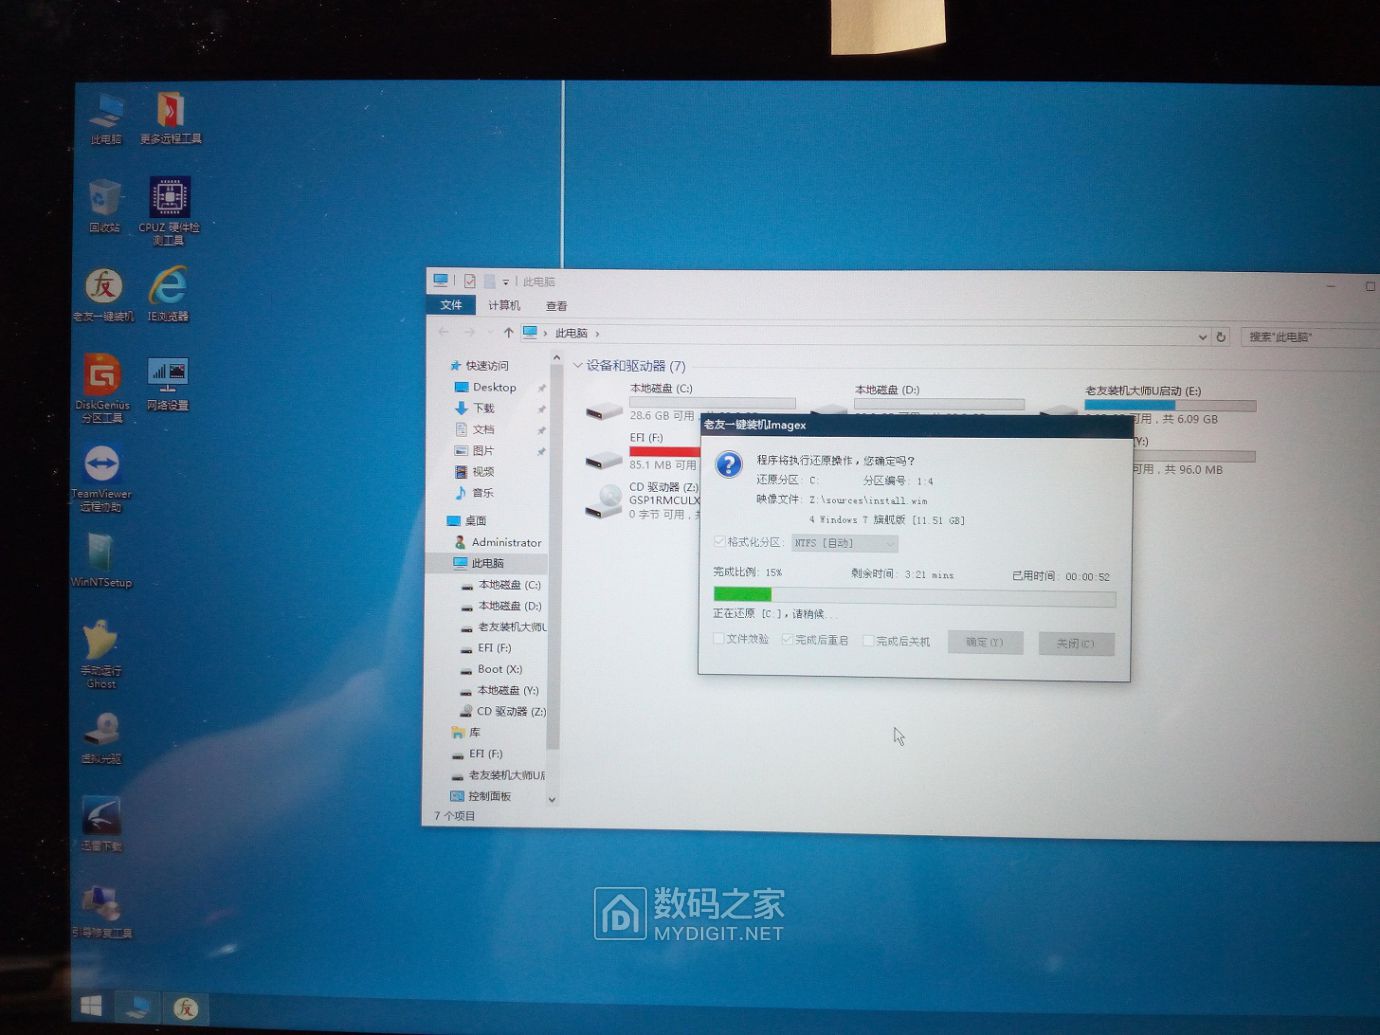The width and height of the screenshot is (1380, 1035).
Task: Open 回收站 recycle bin icon
Action: click(104, 207)
